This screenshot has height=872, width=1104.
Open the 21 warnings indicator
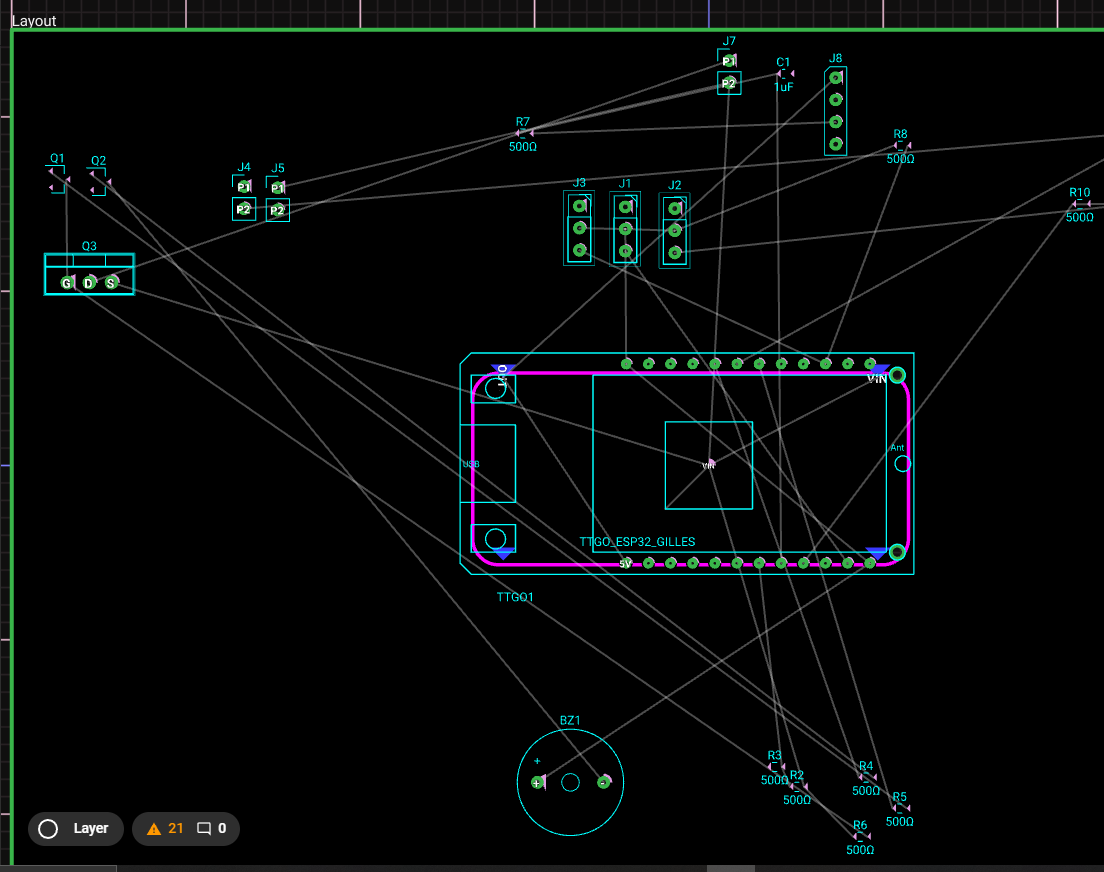click(x=165, y=828)
